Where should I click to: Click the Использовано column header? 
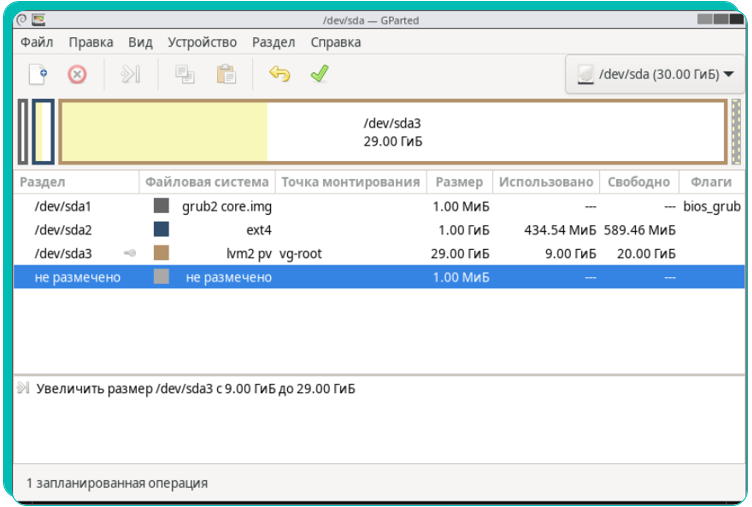(x=546, y=182)
